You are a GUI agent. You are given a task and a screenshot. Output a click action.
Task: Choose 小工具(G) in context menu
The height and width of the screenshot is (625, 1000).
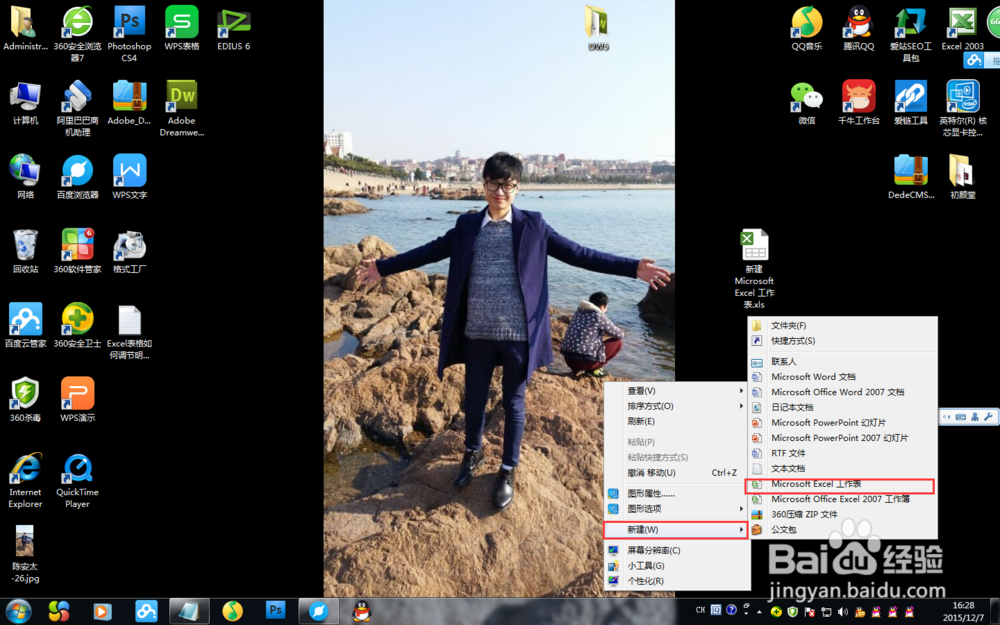click(676, 565)
